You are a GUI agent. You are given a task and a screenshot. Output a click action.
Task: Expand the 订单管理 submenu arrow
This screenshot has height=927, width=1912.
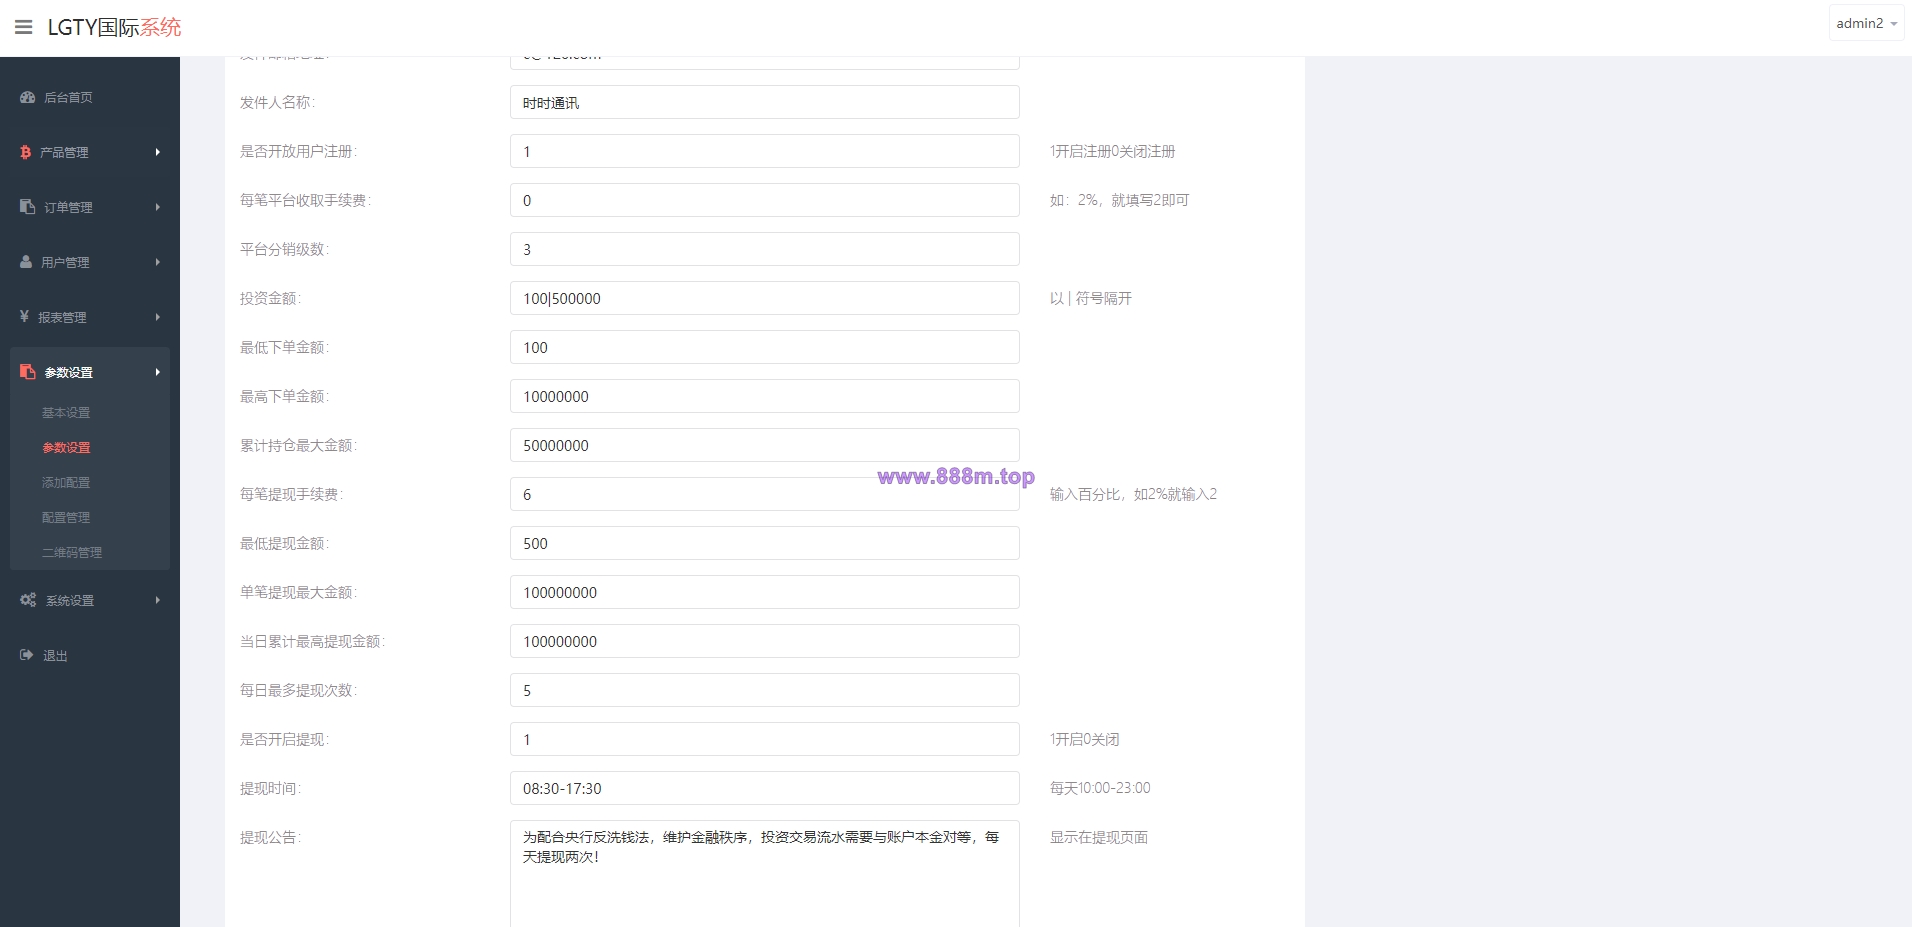pos(158,207)
